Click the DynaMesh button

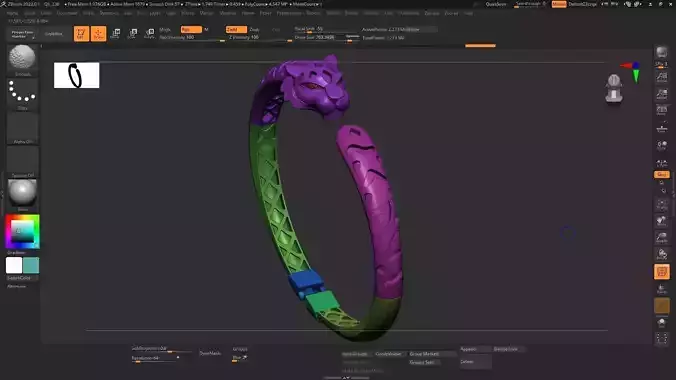point(210,353)
